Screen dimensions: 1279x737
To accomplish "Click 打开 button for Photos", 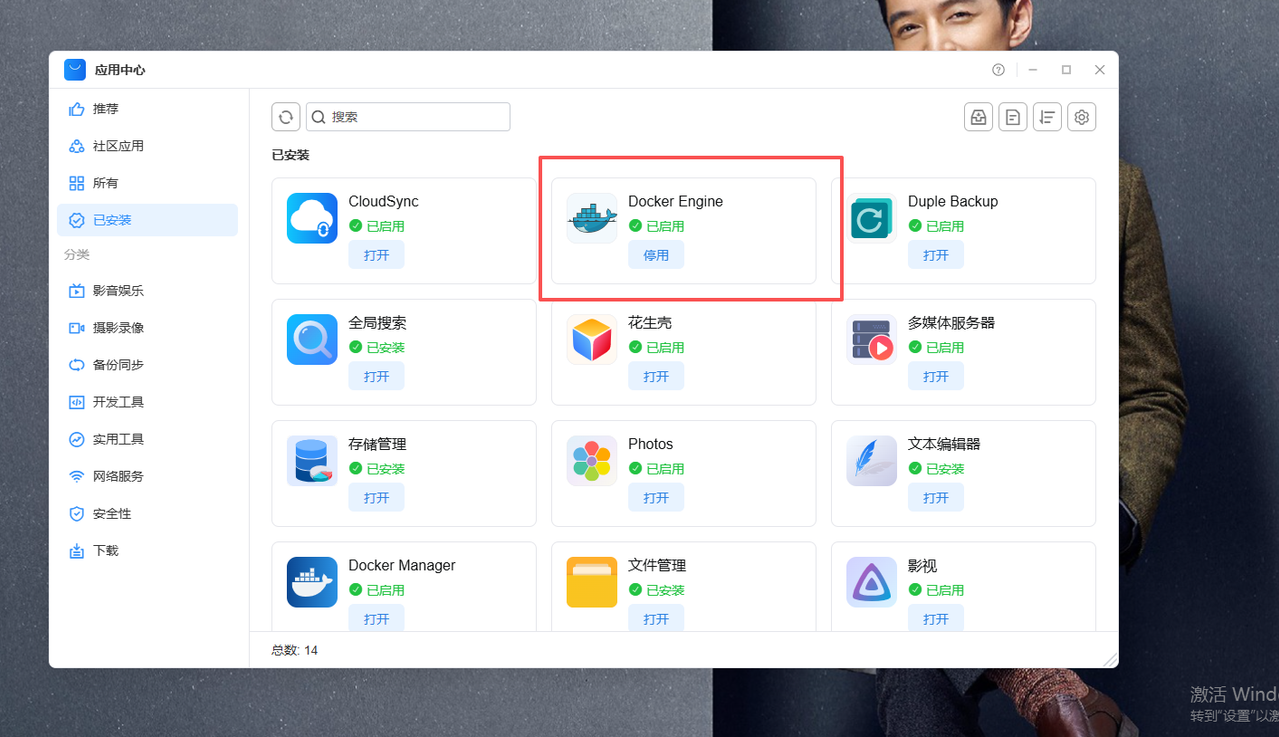I will [656, 497].
